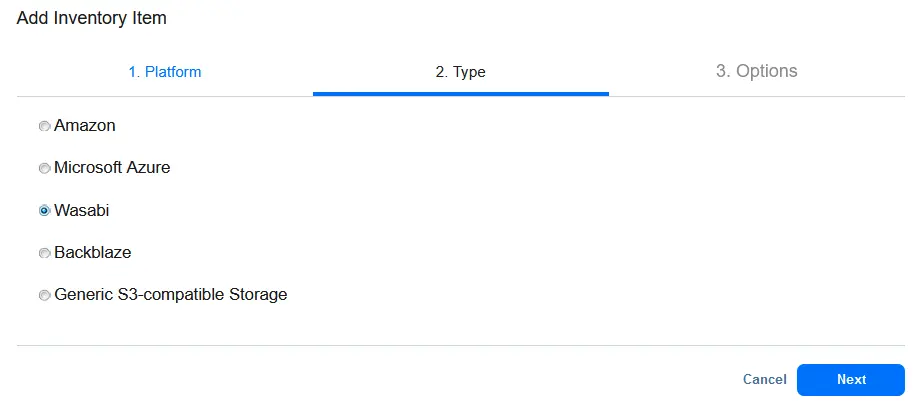Click the number 2 in Type tab

(439, 72)
